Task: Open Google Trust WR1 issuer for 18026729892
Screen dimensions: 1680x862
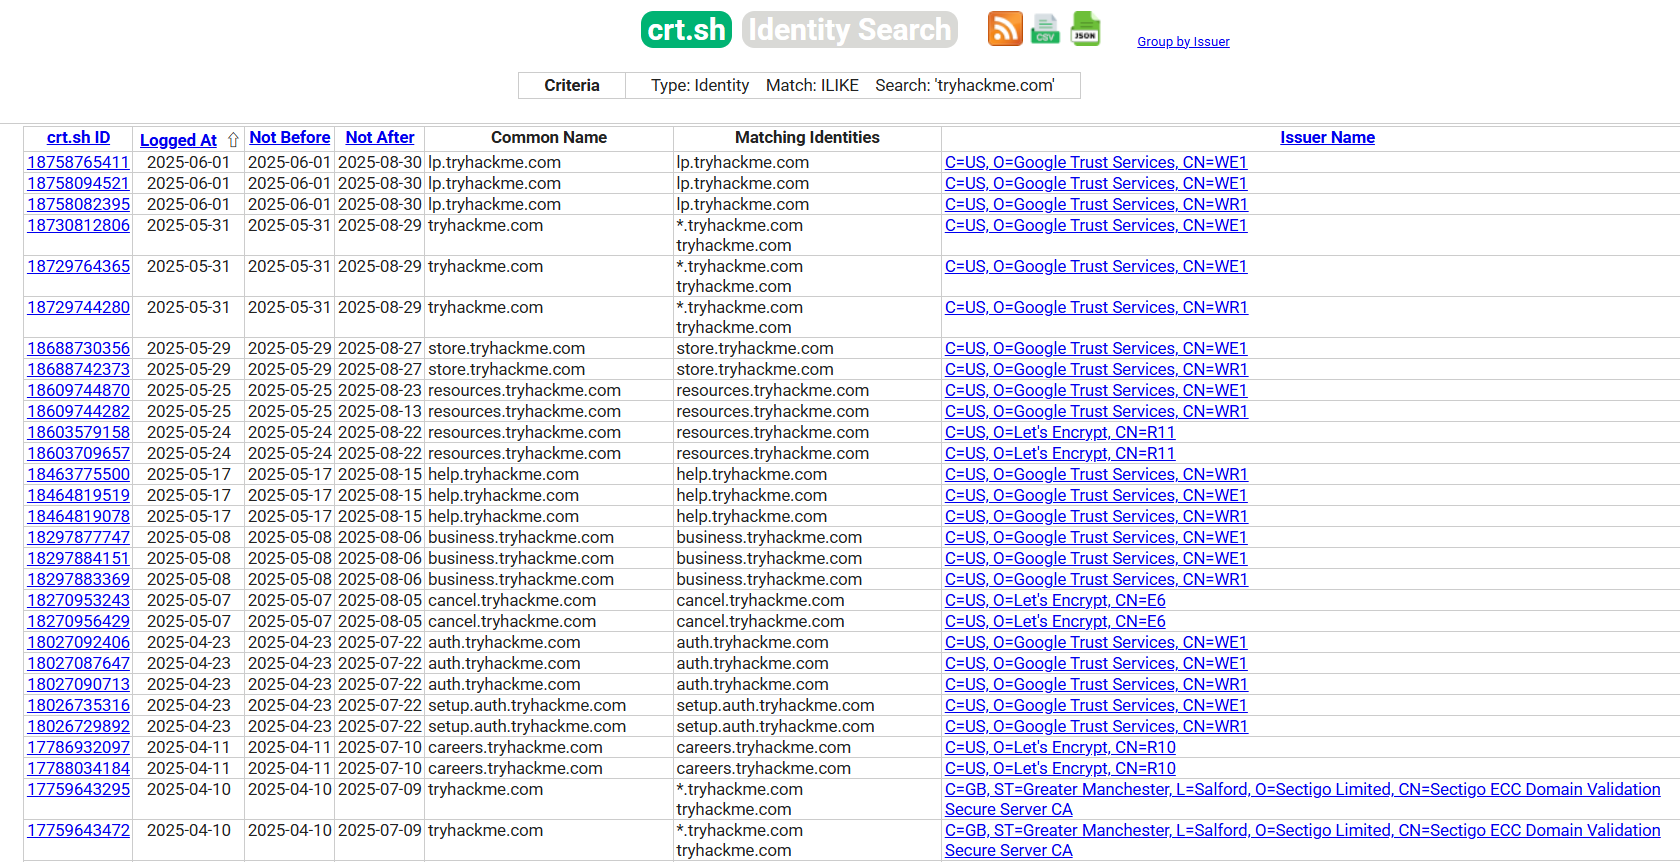Action: click(x=1096, y=726)
